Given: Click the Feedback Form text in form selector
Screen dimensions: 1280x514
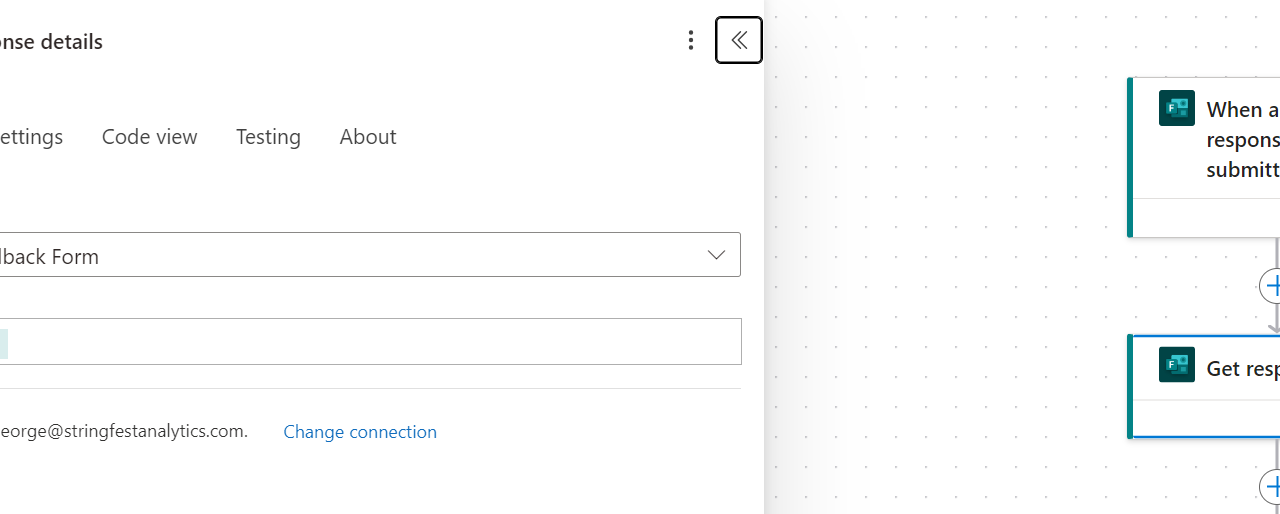Looking at the screenshot, I should [x=50, y=256].
